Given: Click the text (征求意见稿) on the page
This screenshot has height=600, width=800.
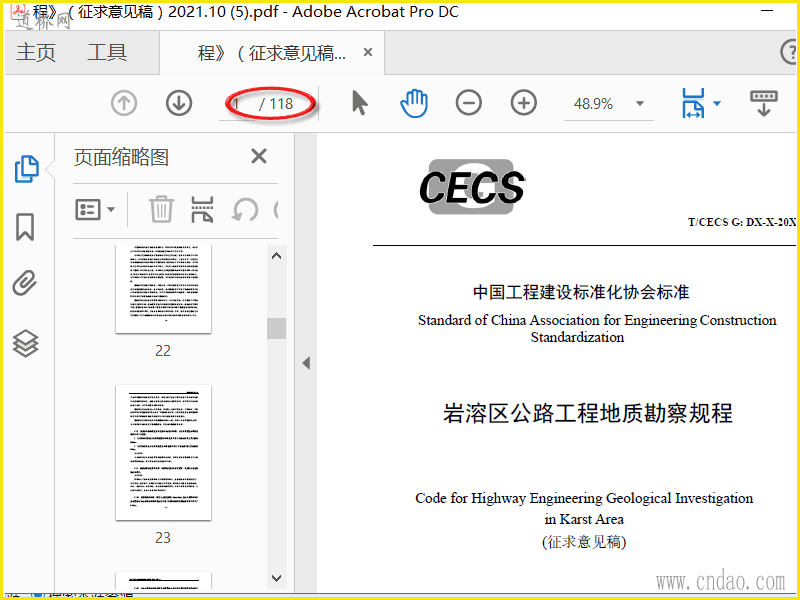Looking at the screenshot, I should (584, 541).
